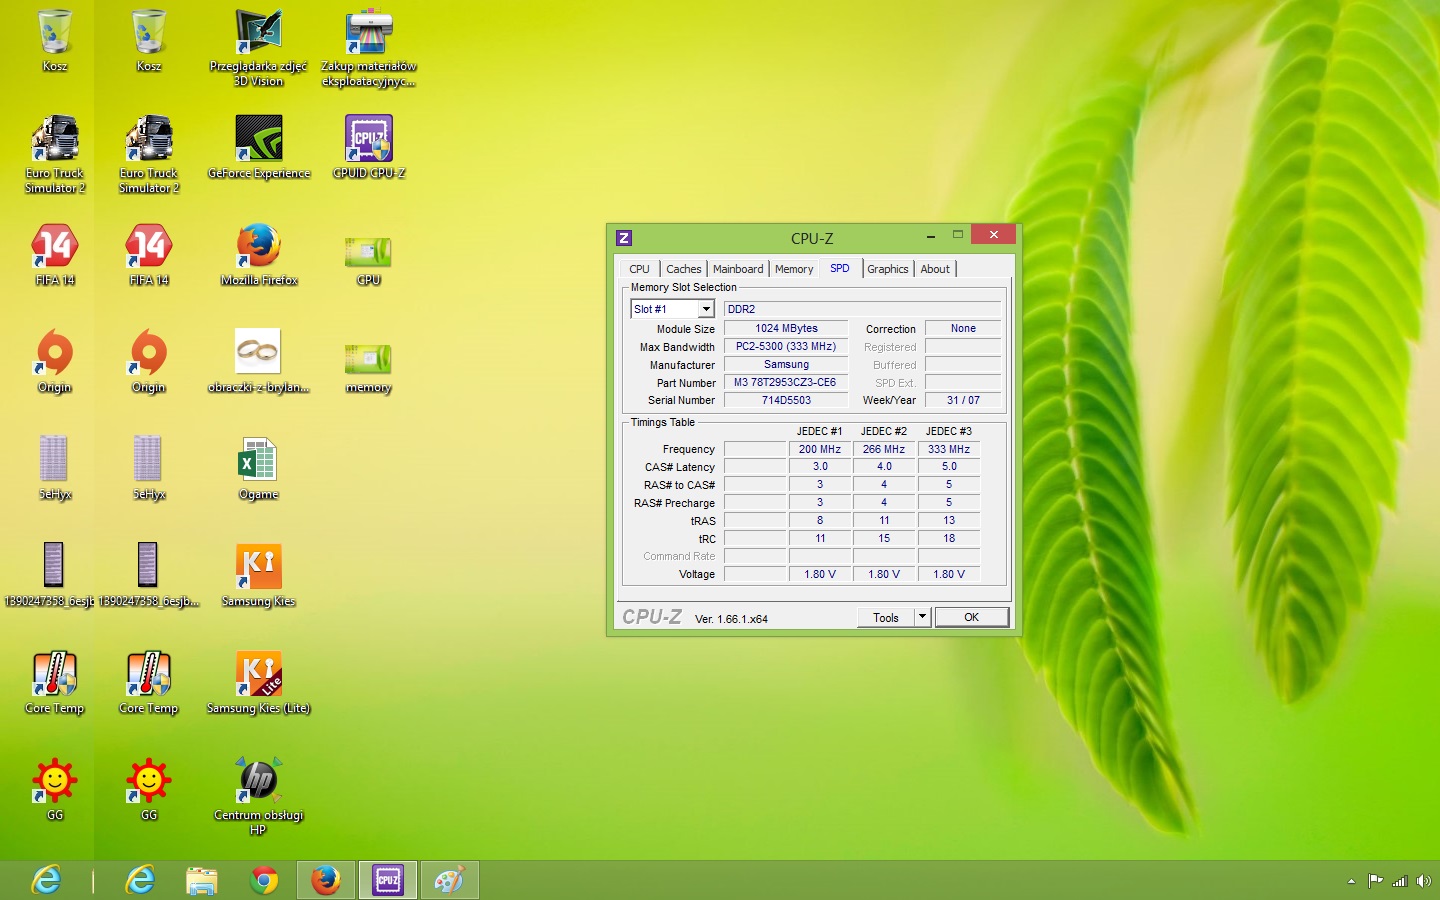Viewport: 1440px width, 900px height.
Task: Click the OK button in CPU-Z
Action: tap(971, 617)
